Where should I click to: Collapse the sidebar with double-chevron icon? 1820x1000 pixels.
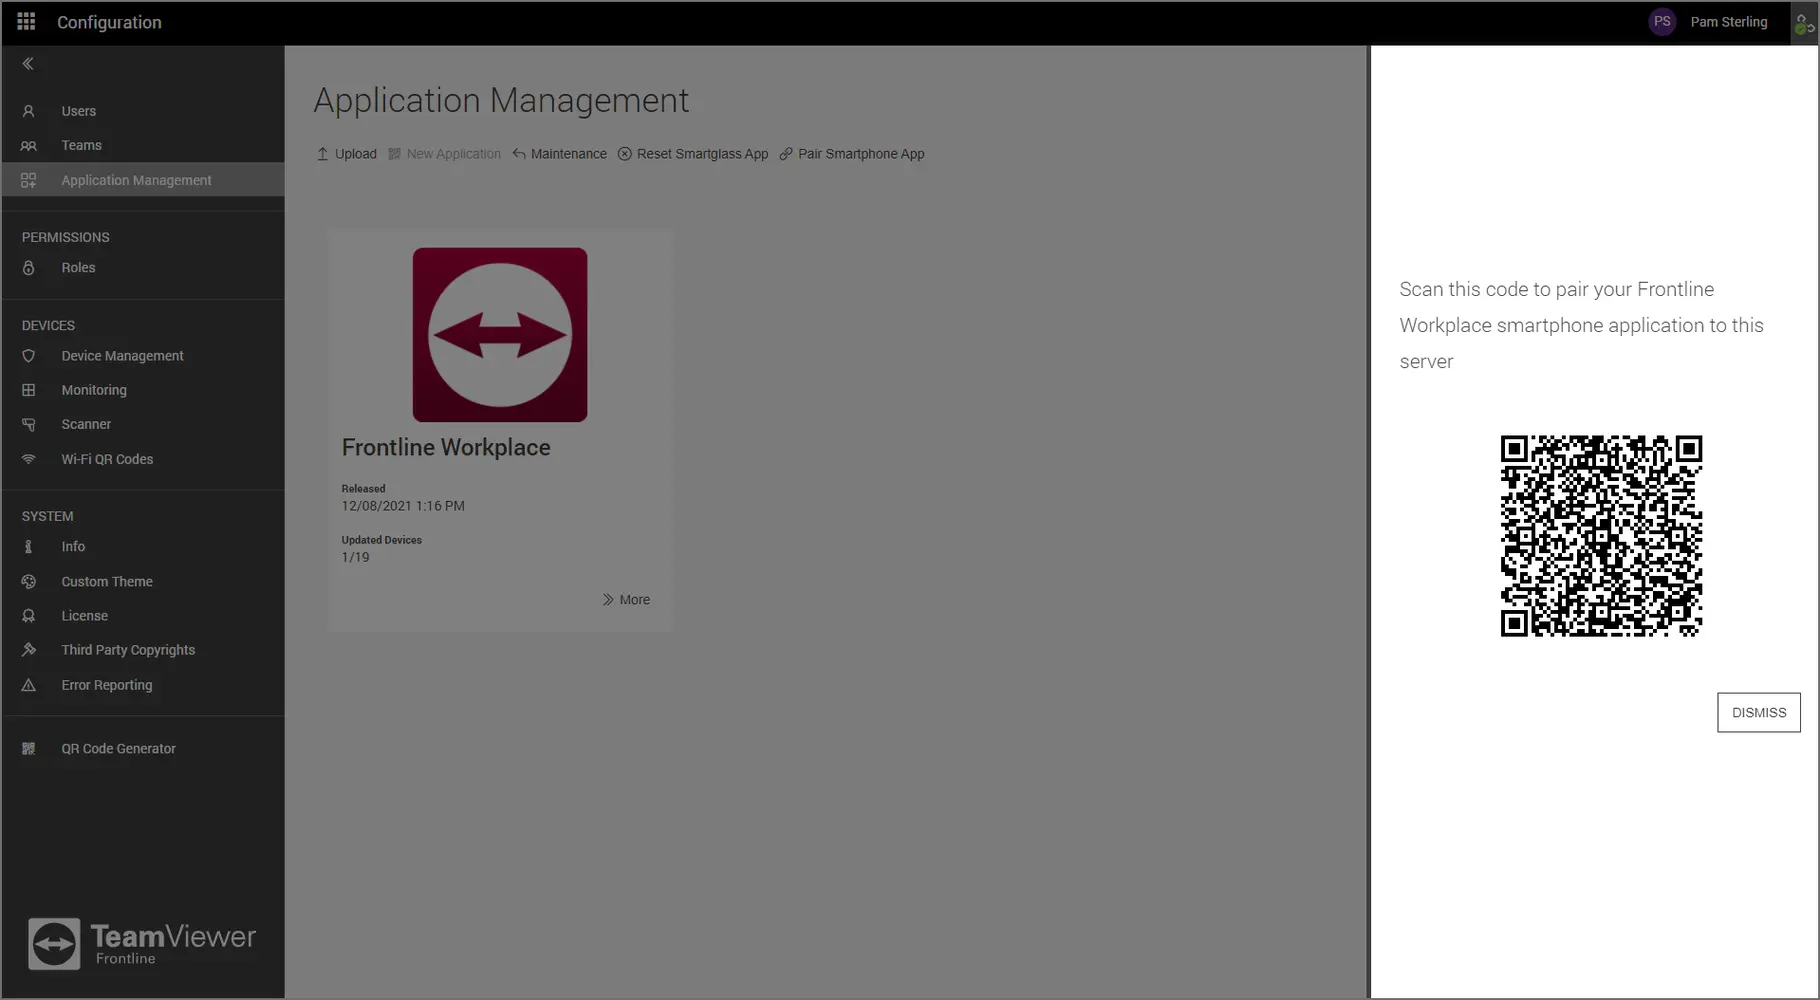coord(28,64)
